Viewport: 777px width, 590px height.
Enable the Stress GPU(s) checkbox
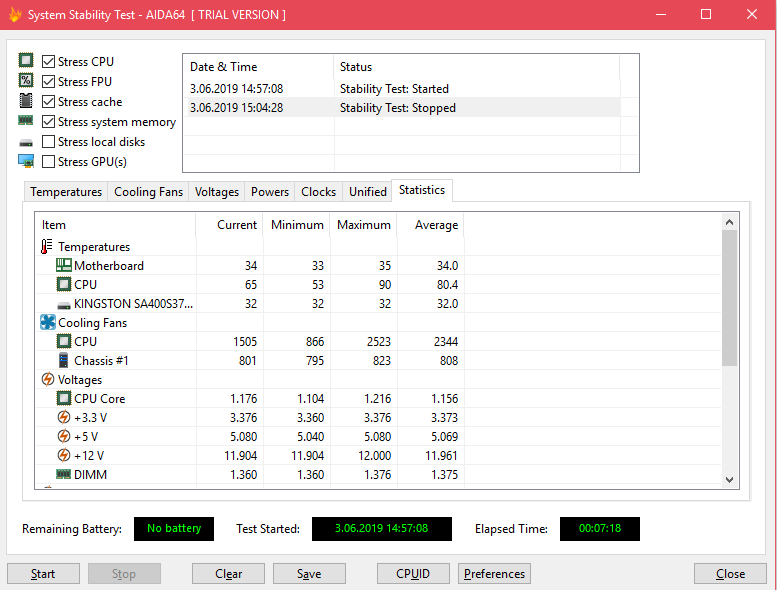(48, 161)
